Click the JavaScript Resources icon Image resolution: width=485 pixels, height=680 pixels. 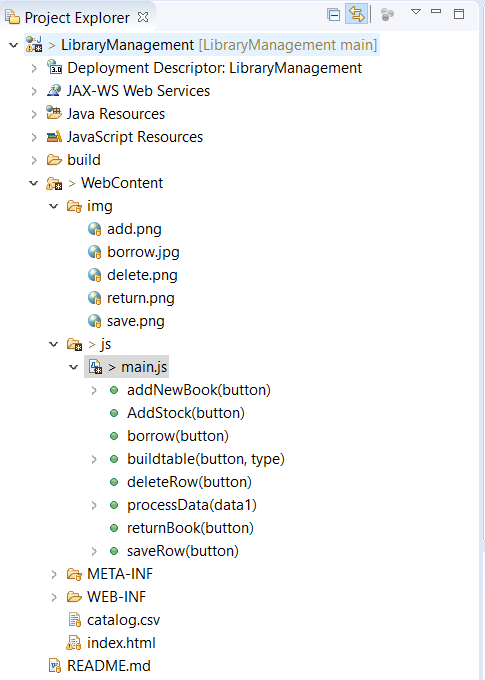click(x=54, y=137)
